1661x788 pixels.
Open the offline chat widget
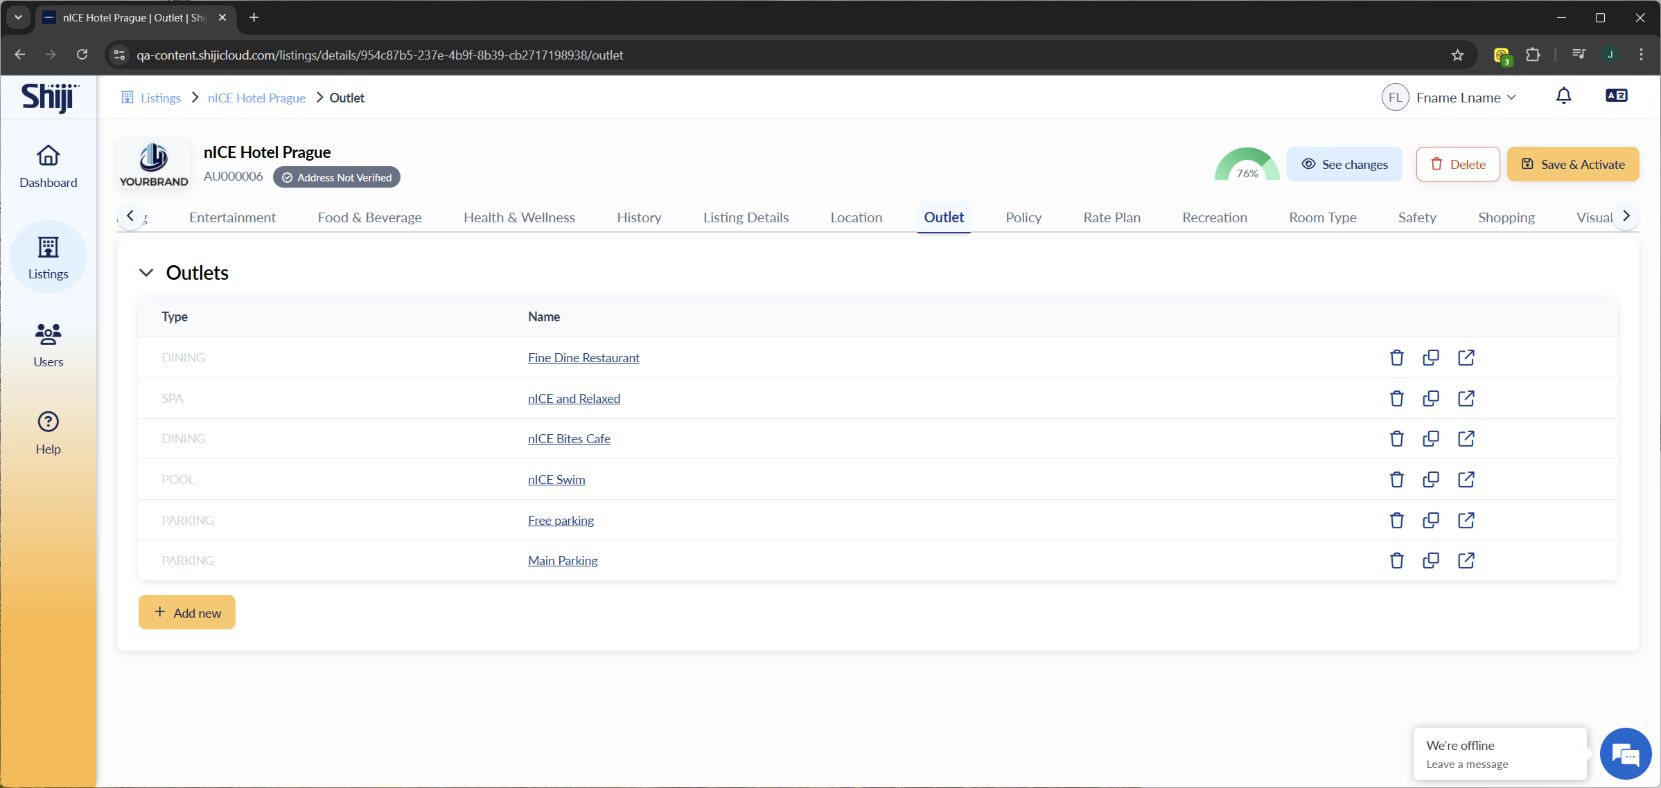pos(1625,754)
